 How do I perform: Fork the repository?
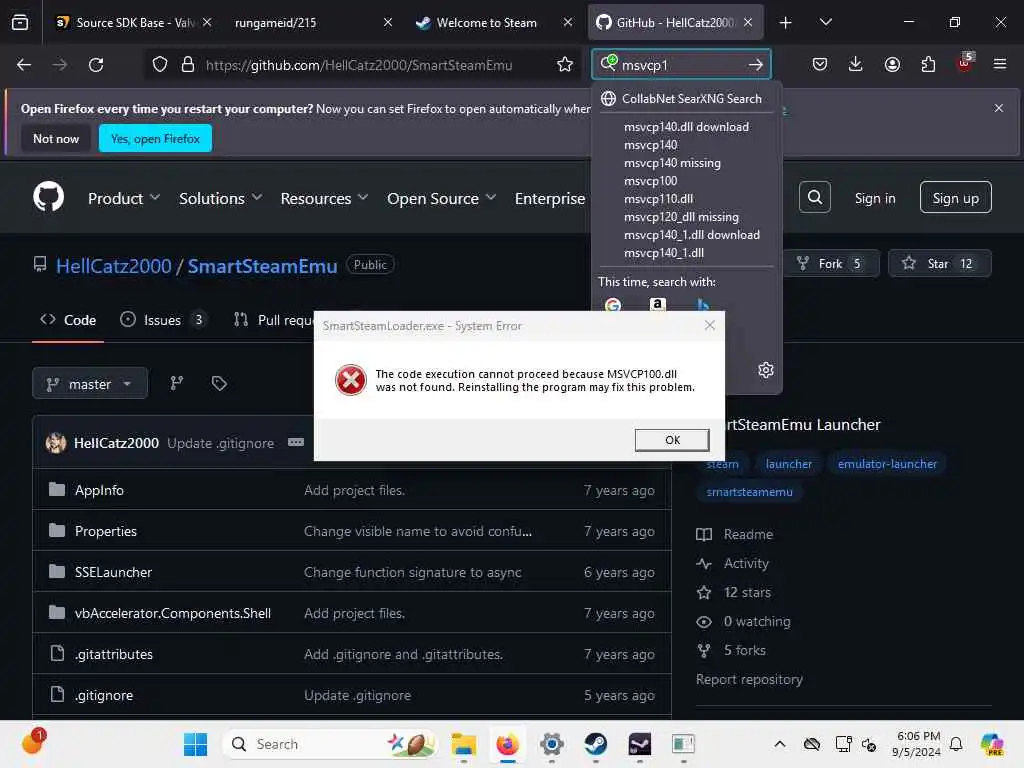click(x=831, y=263)
